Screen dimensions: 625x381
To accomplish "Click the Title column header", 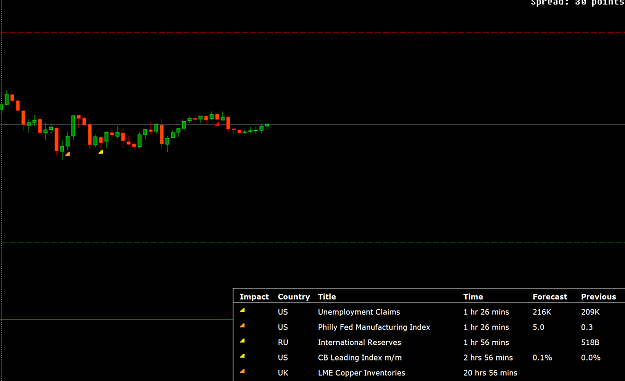I will 327,297.
